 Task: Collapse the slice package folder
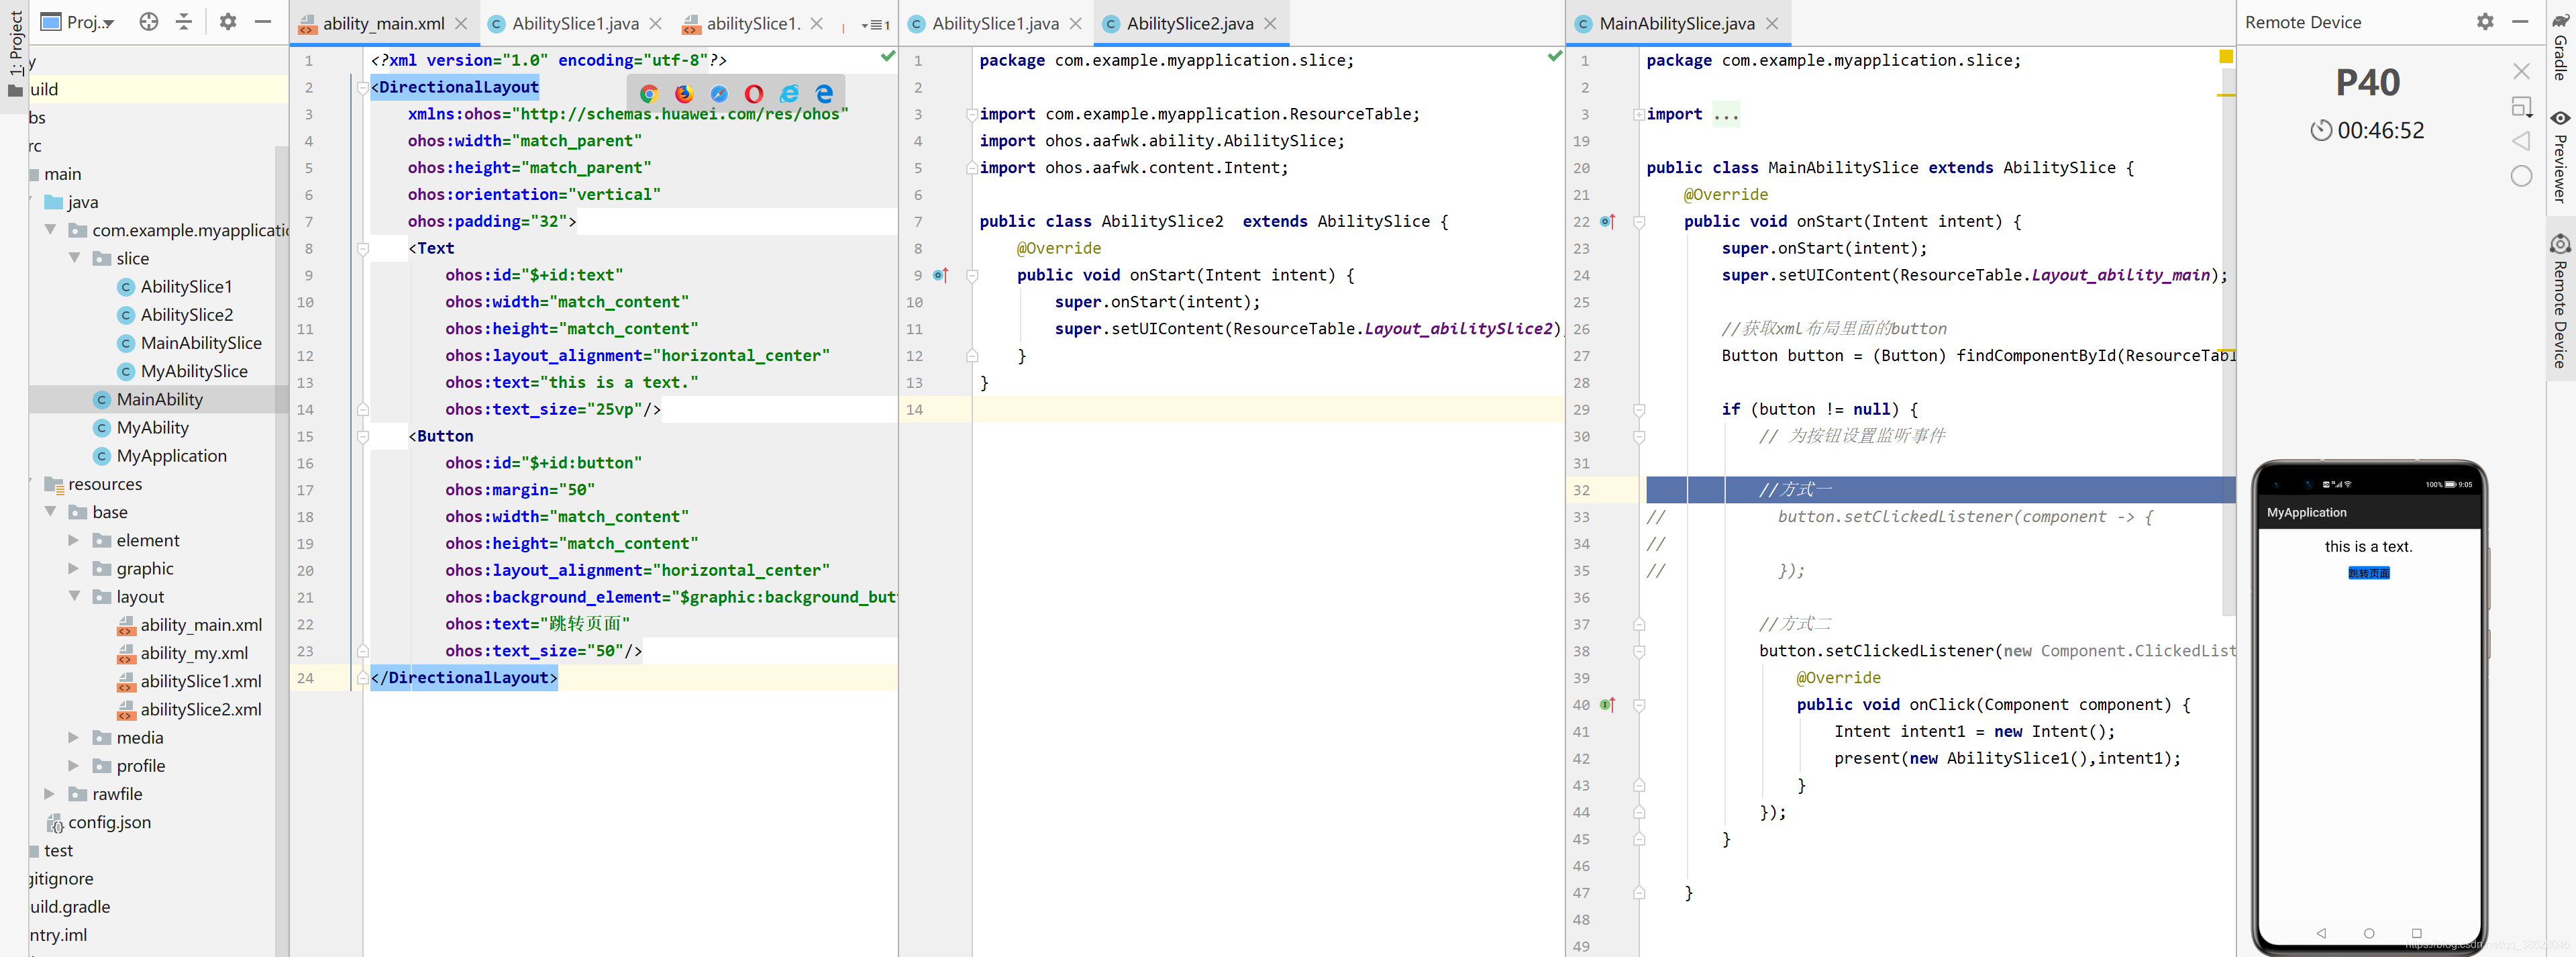(x=74, y=258)
